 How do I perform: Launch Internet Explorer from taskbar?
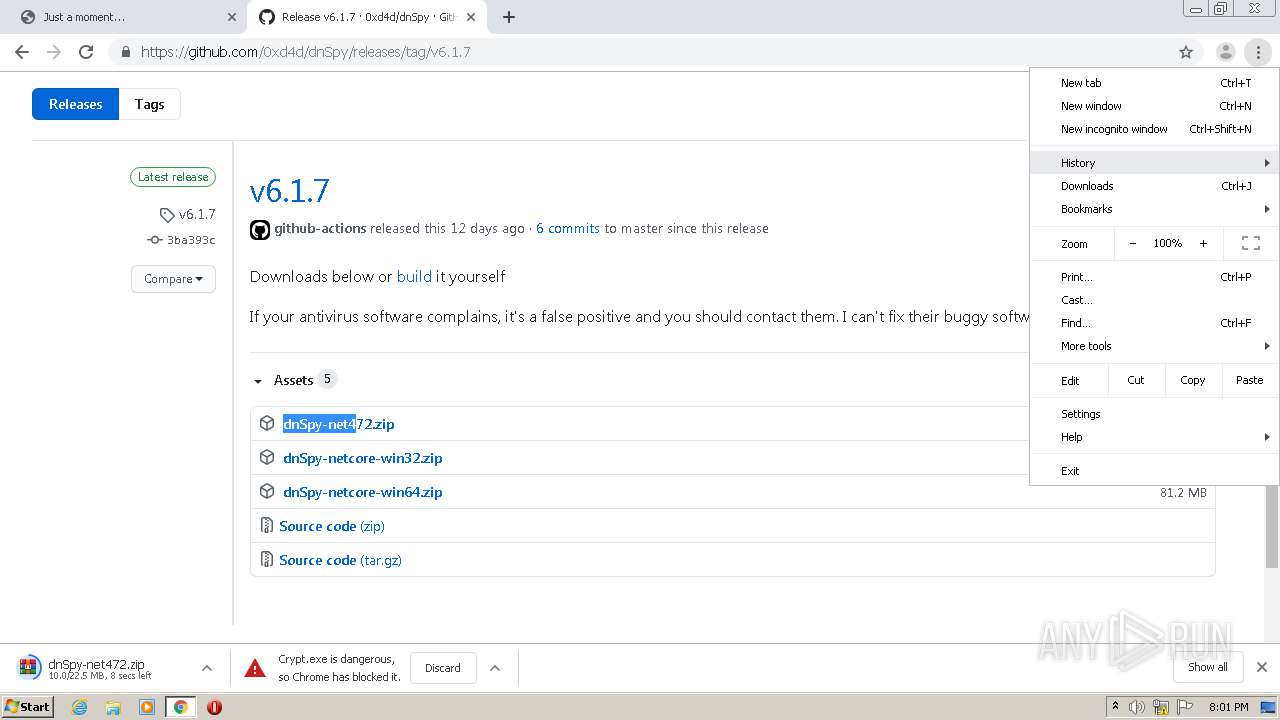point(80,707)
